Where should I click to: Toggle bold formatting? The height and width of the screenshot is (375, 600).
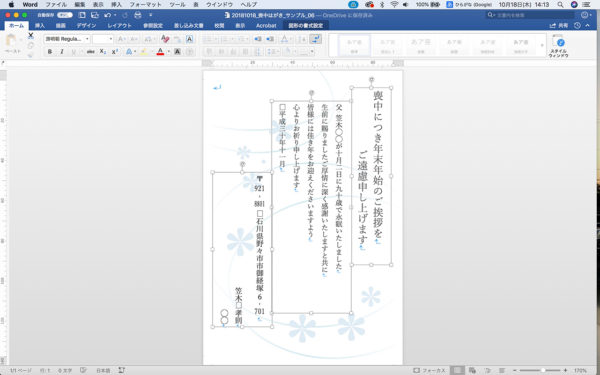tap(50, 52)
